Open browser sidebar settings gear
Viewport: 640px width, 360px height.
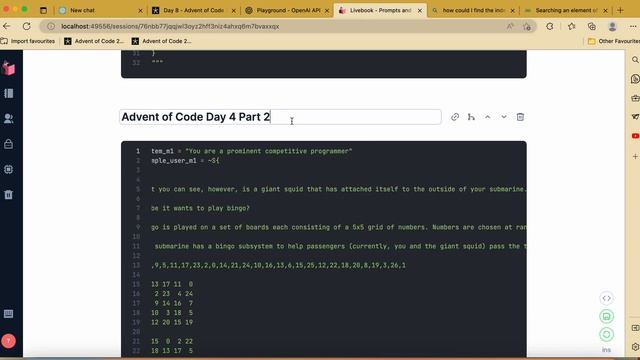click(x=635, y=347)
